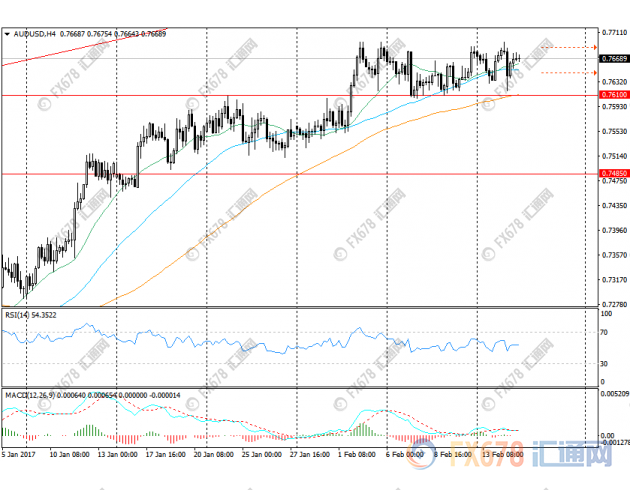Viewport: 630px width, 490px height.
Task: Click the 0.77110 price axis value
Action: click(612, 33)
